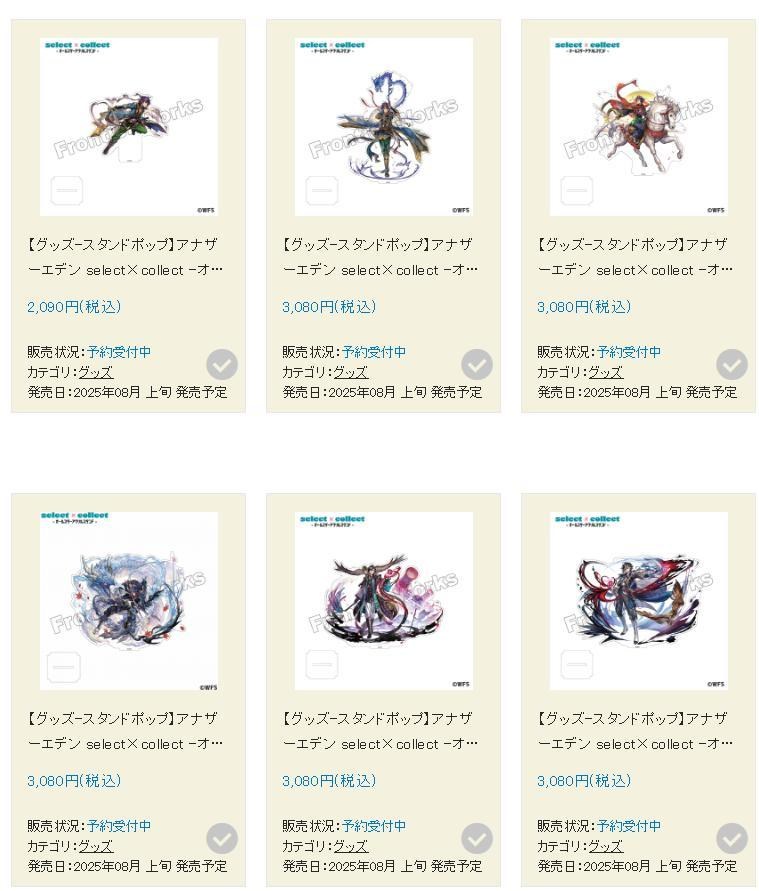
Task: Open thumbnail of green-clad character standpop
Action: click(x=129, y=127)
